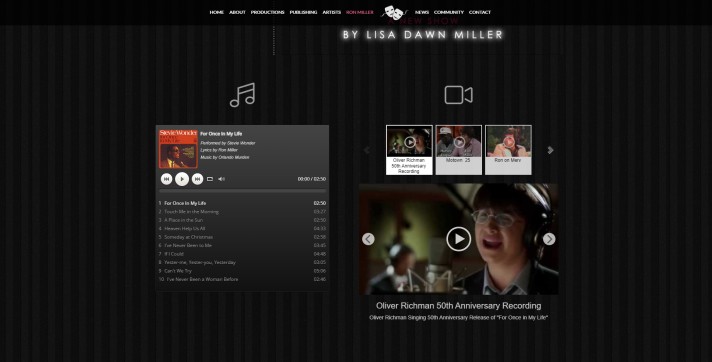Select the Motown 25 video thumbnail
The image size is (712, 362).
pos(459,150)
